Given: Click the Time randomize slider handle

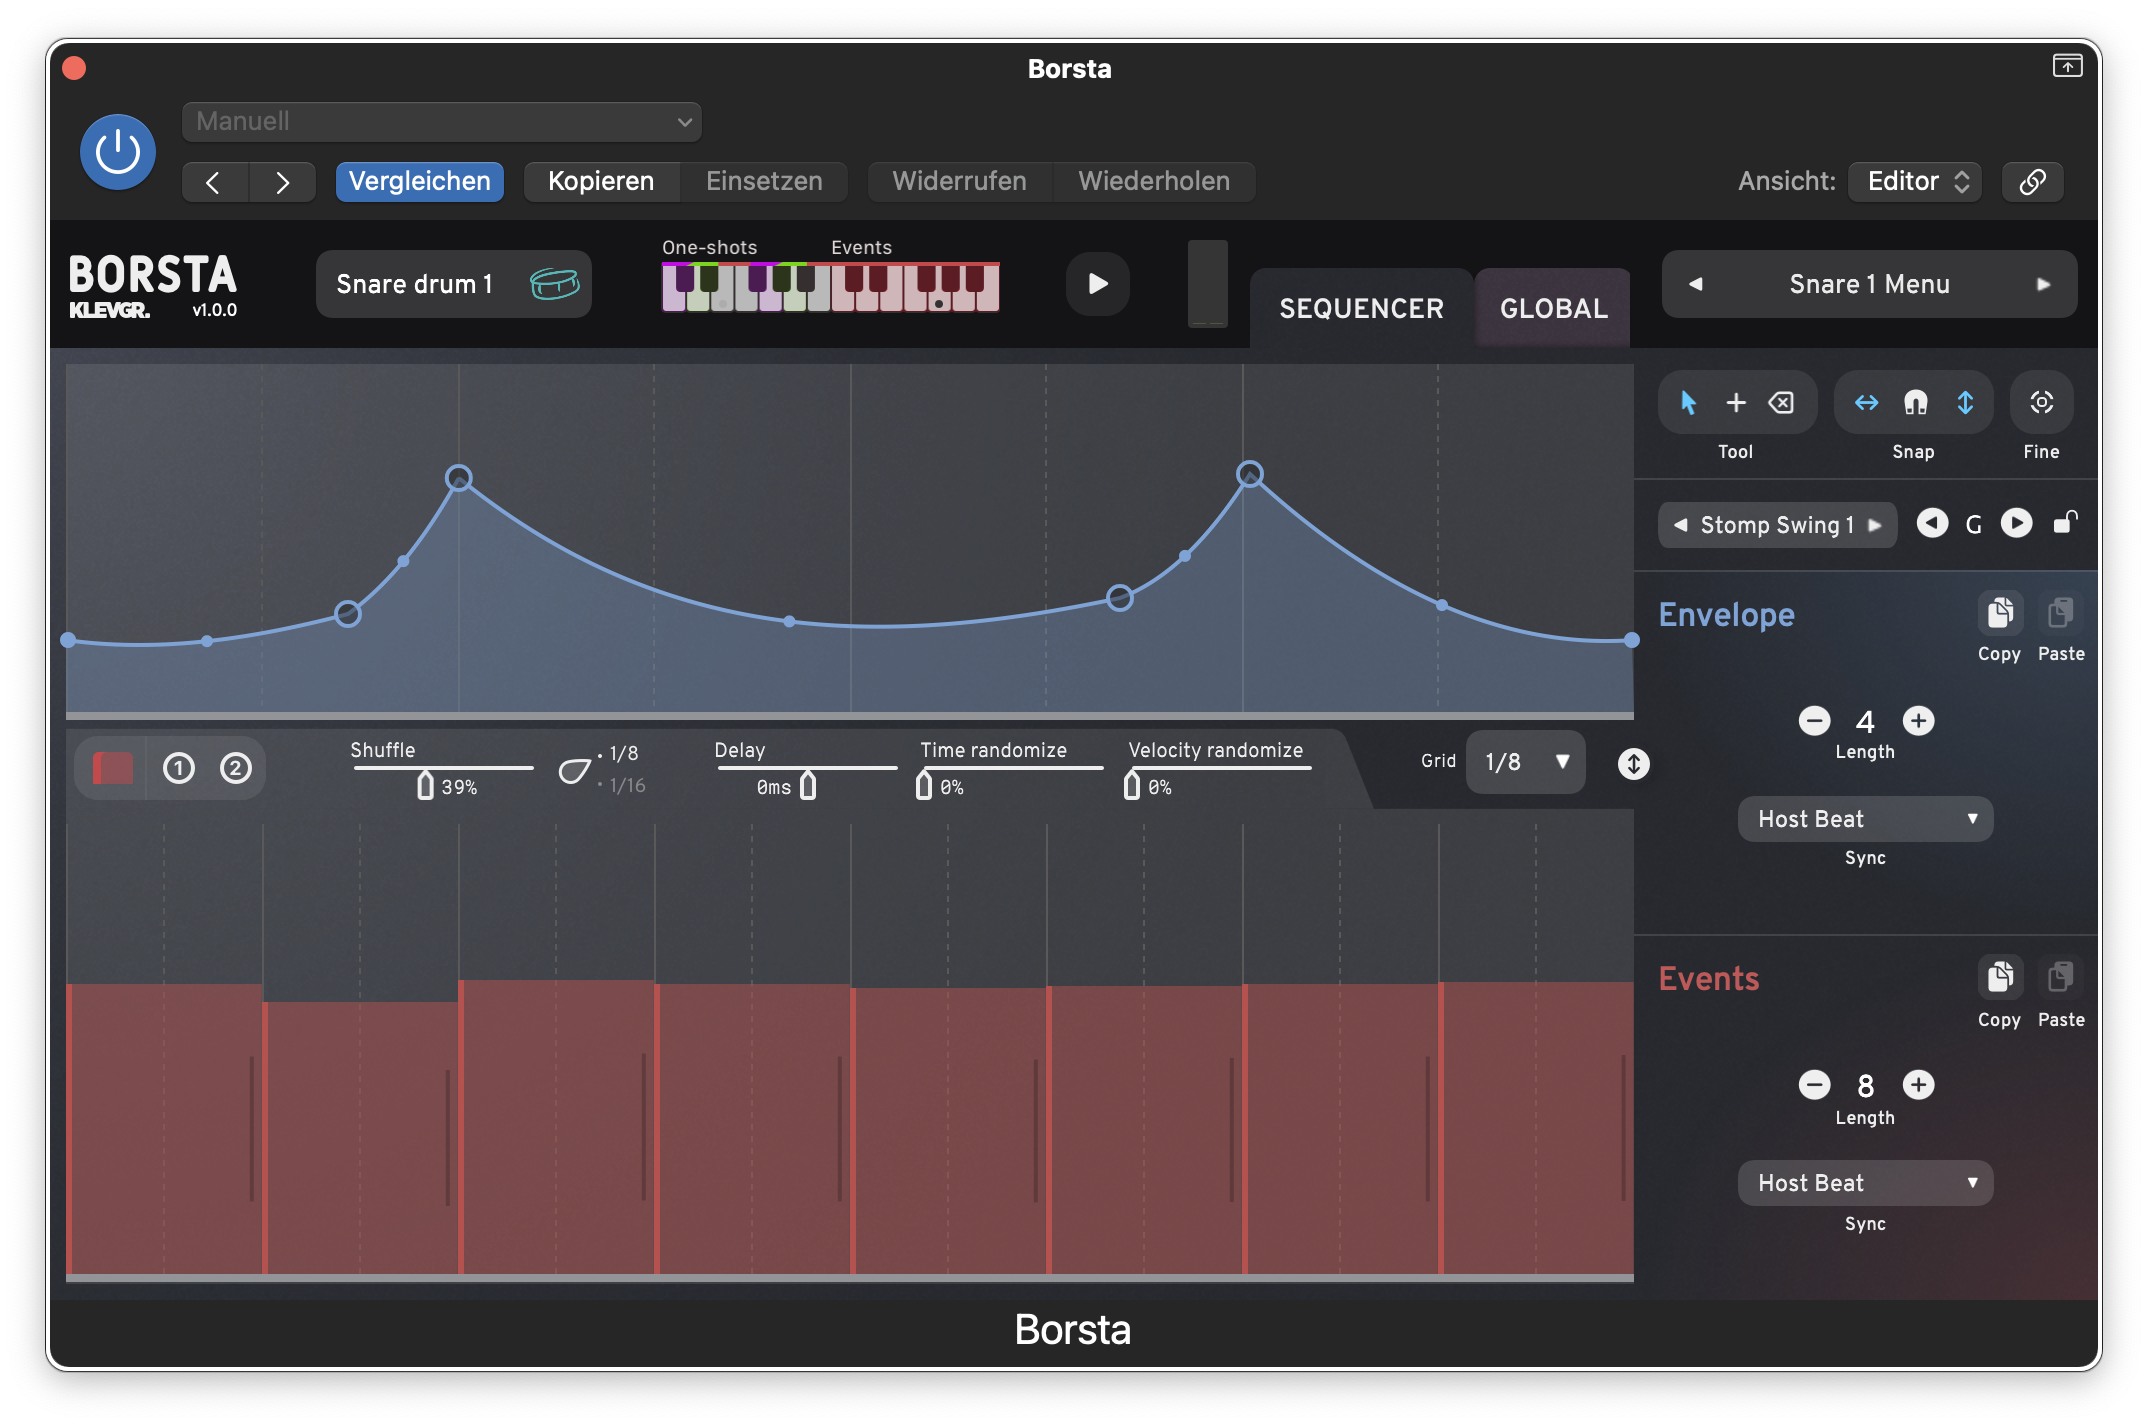Looking at the screenshot, I should coord(924,785).
